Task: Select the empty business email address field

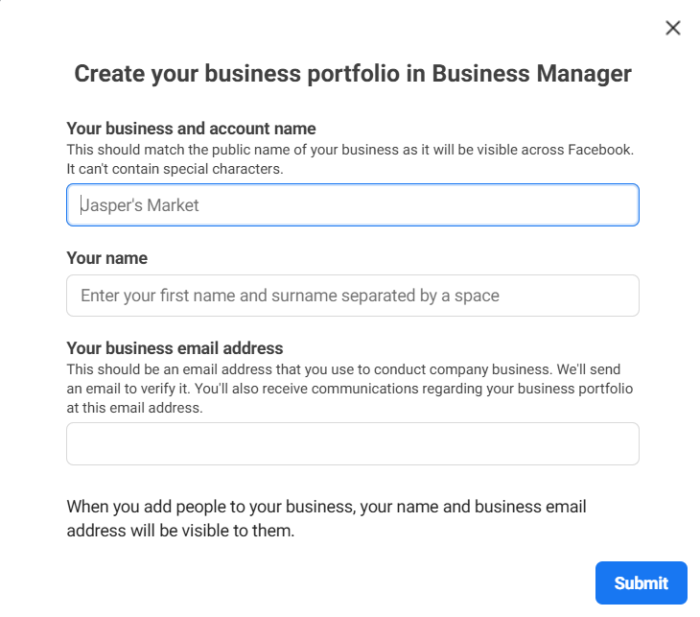Action: coord(352,444)
